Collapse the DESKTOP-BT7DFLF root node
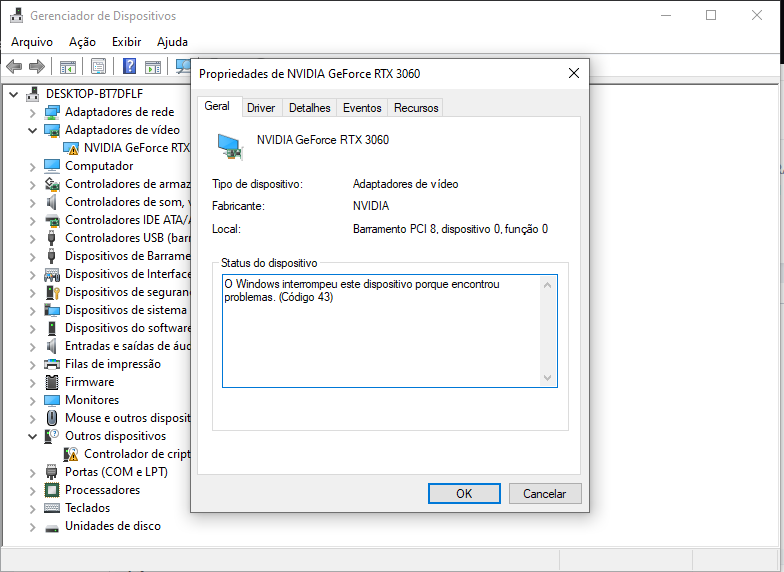The image size is (784, 572). point(14,94)
